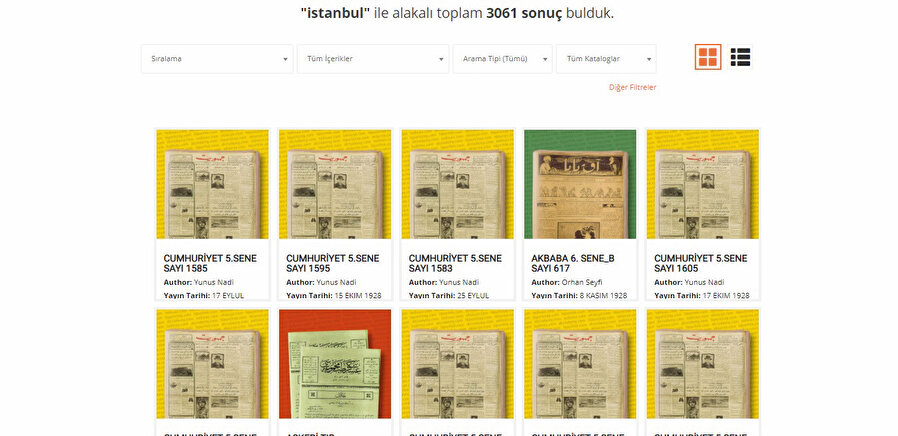898x436 pixels.
Task: Open Cumhuriyet 5.Sene Sayı 1585 thumbnail
Action: (212, 184)
